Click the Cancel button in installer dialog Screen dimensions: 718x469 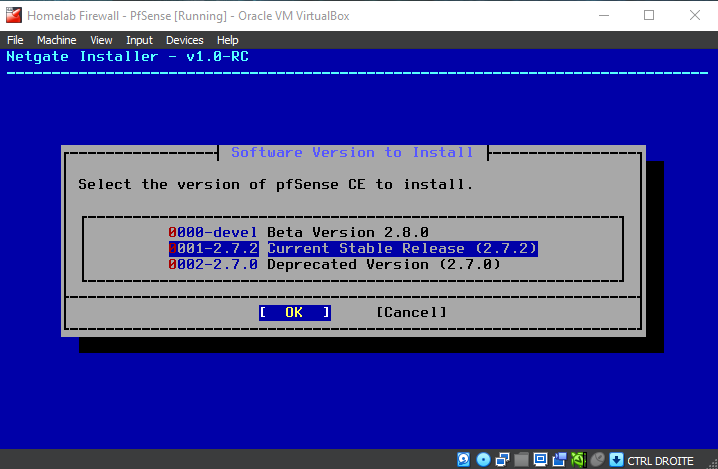click(x=411, y=312)
